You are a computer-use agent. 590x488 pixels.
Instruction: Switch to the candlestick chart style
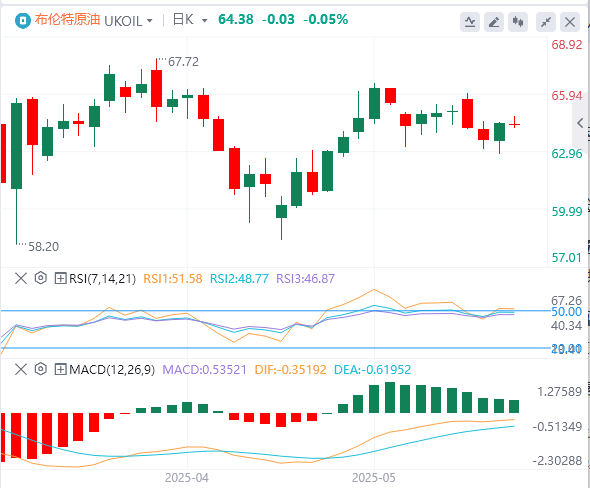[x=518, y=22]
